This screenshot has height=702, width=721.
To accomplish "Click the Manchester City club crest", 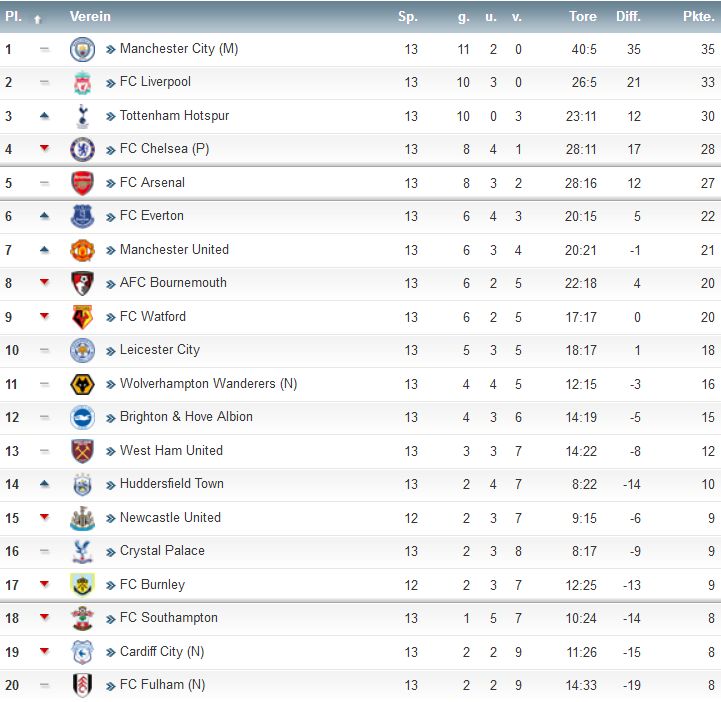I will (82, 50).
